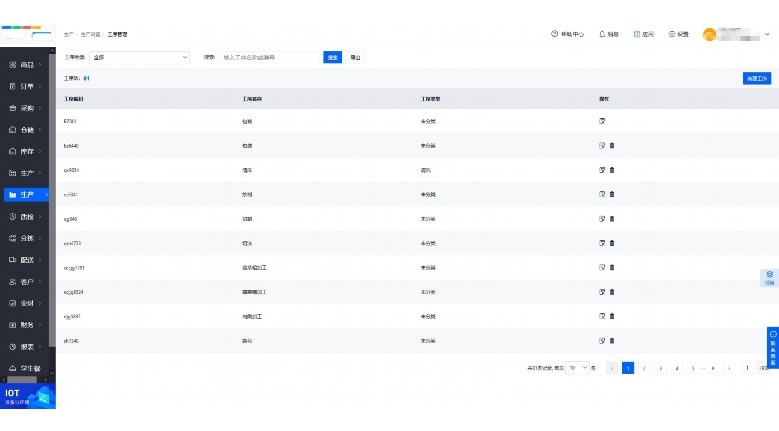Open the 帮助中心 help center

567,34
